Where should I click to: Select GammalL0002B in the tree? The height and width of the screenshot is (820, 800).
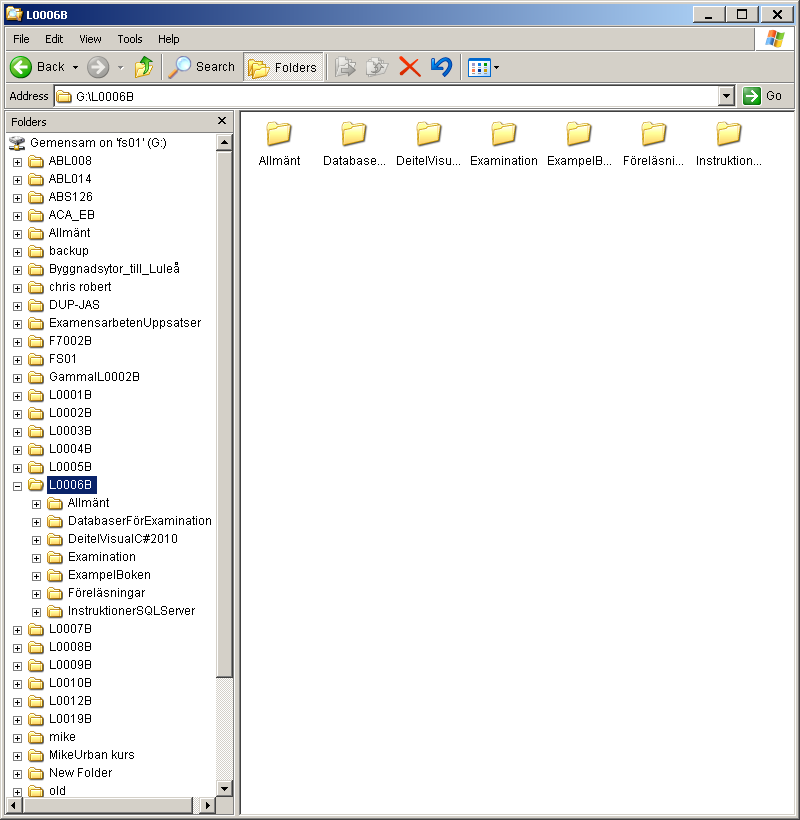pyautogui.click(x=94, y=377)
